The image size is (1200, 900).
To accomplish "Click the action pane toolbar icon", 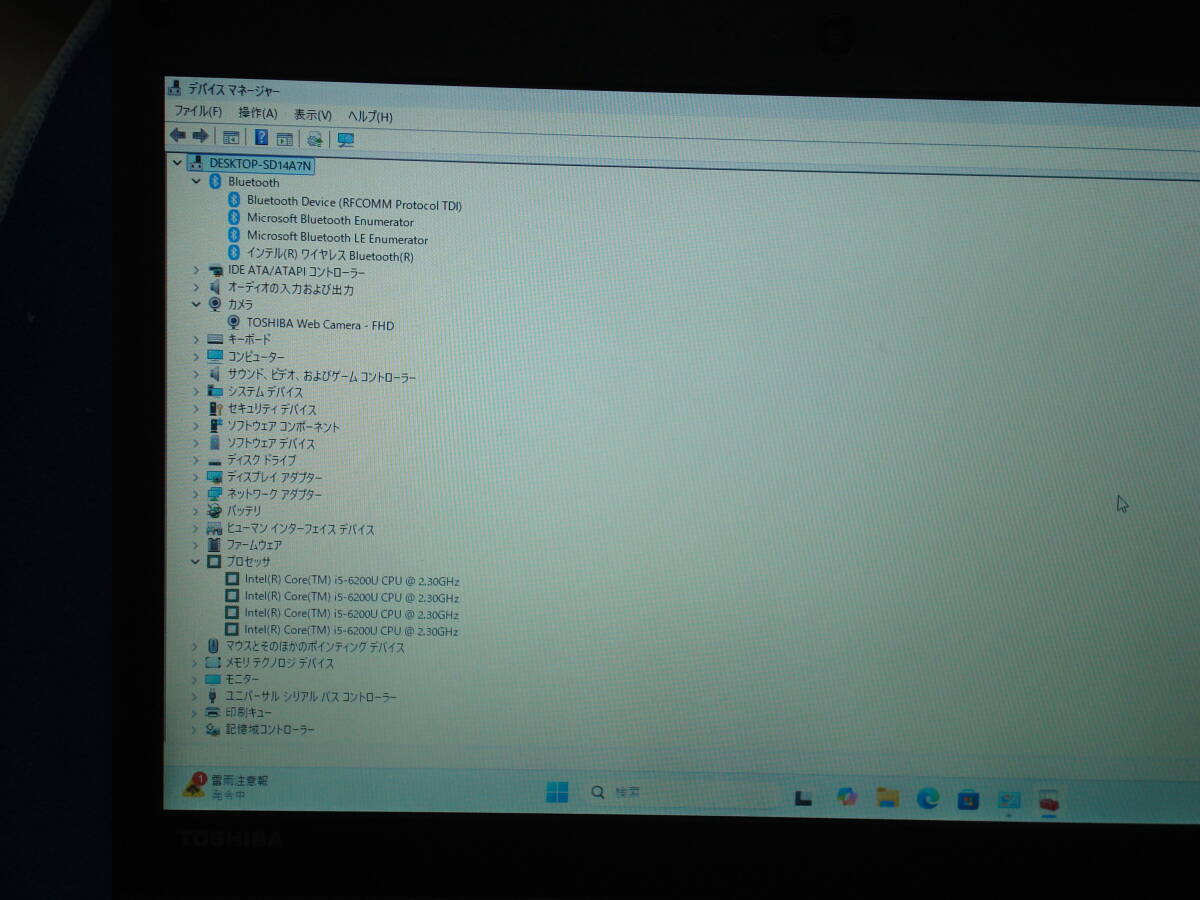I will click(284, 138).
